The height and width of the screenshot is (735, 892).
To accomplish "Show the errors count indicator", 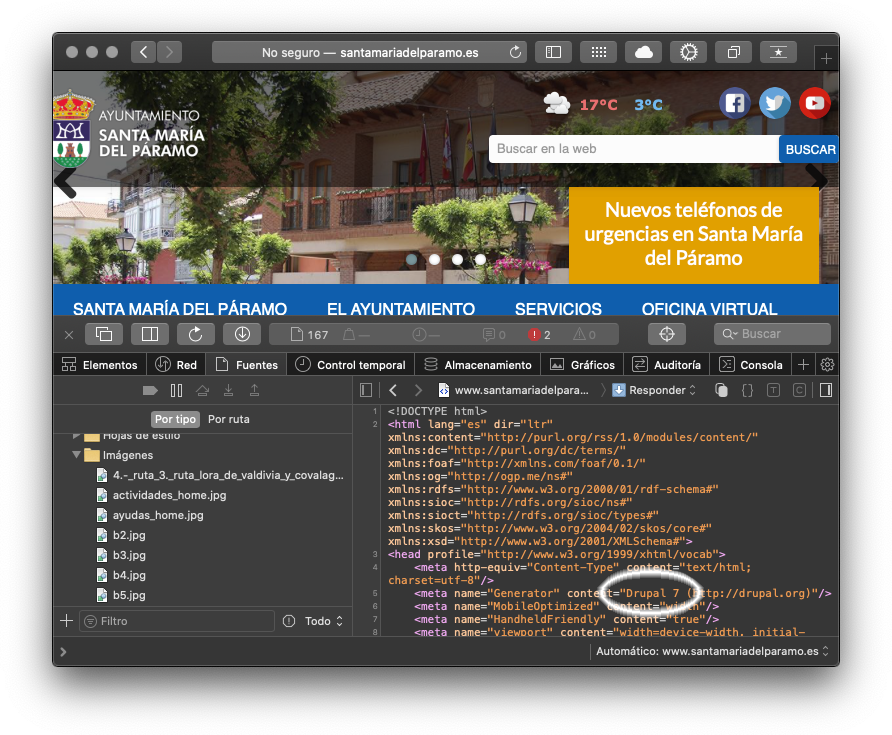I will tap(539, 335).
